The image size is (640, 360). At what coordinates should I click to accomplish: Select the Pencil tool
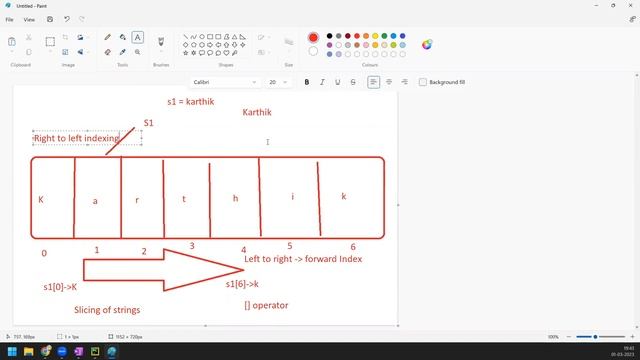click(108, 37)
